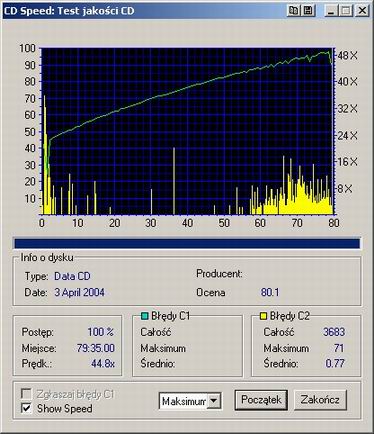Uncheck the Show Speed checkbox
374x434 pixels.
26,408
